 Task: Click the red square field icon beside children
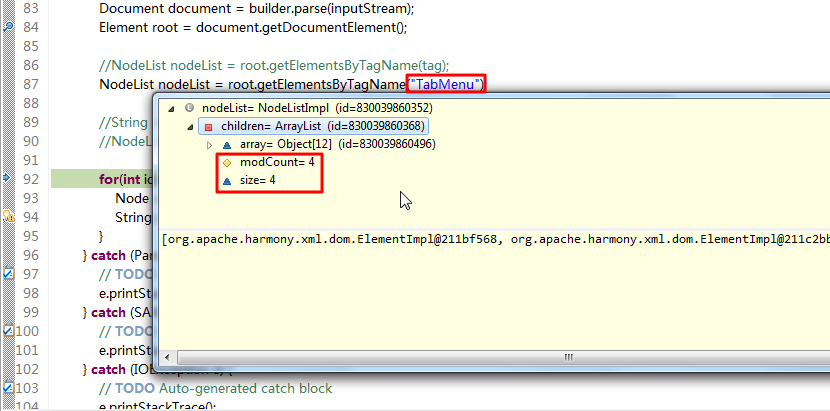click(x=209, y=127)
